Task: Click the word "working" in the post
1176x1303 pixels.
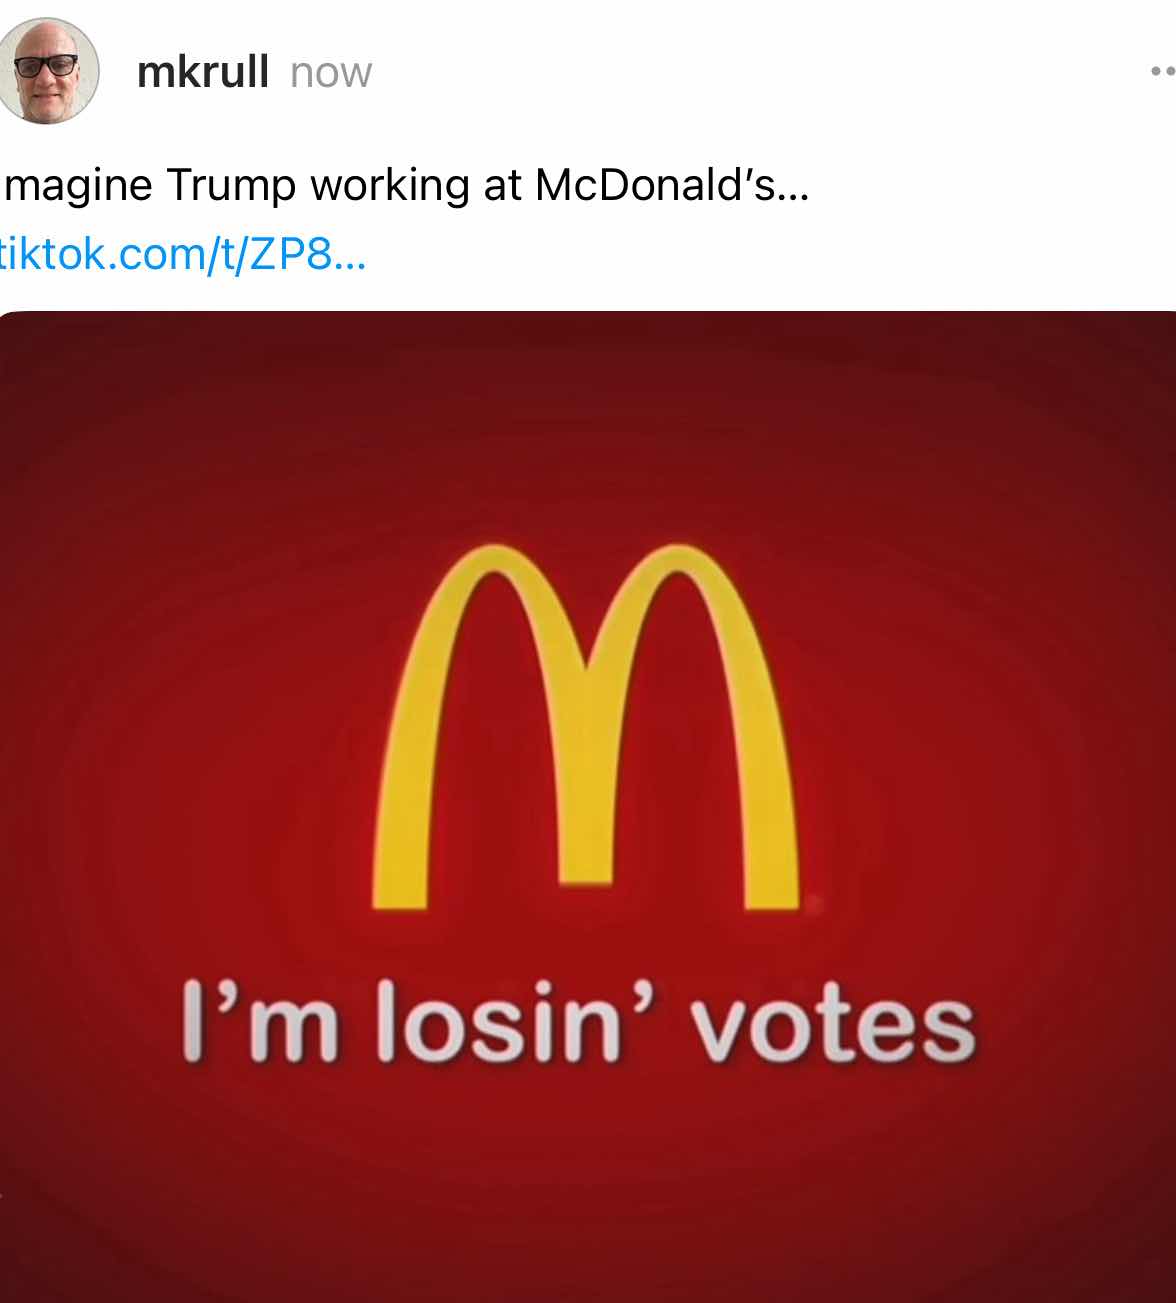Action: 389,187
